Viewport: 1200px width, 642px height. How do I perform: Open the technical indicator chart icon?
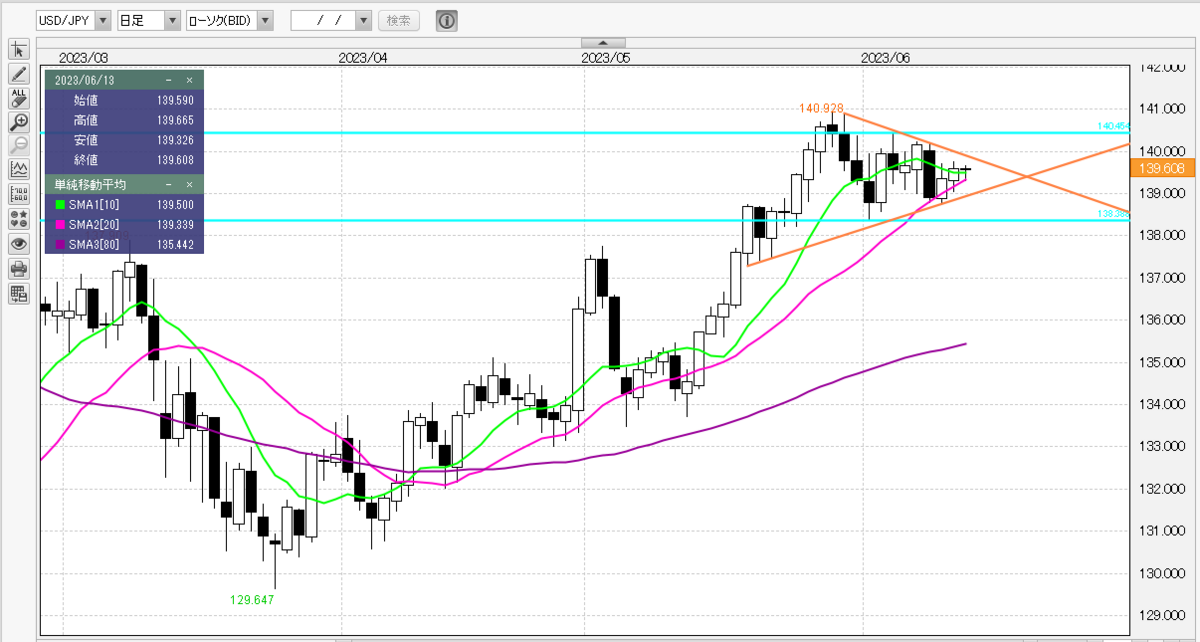click(18, 170)
